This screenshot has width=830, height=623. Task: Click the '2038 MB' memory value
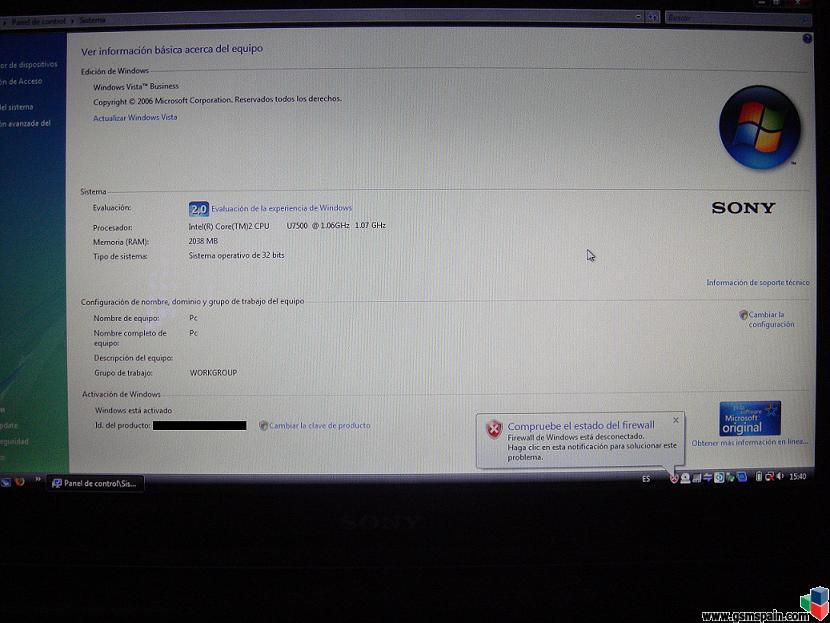203,241
